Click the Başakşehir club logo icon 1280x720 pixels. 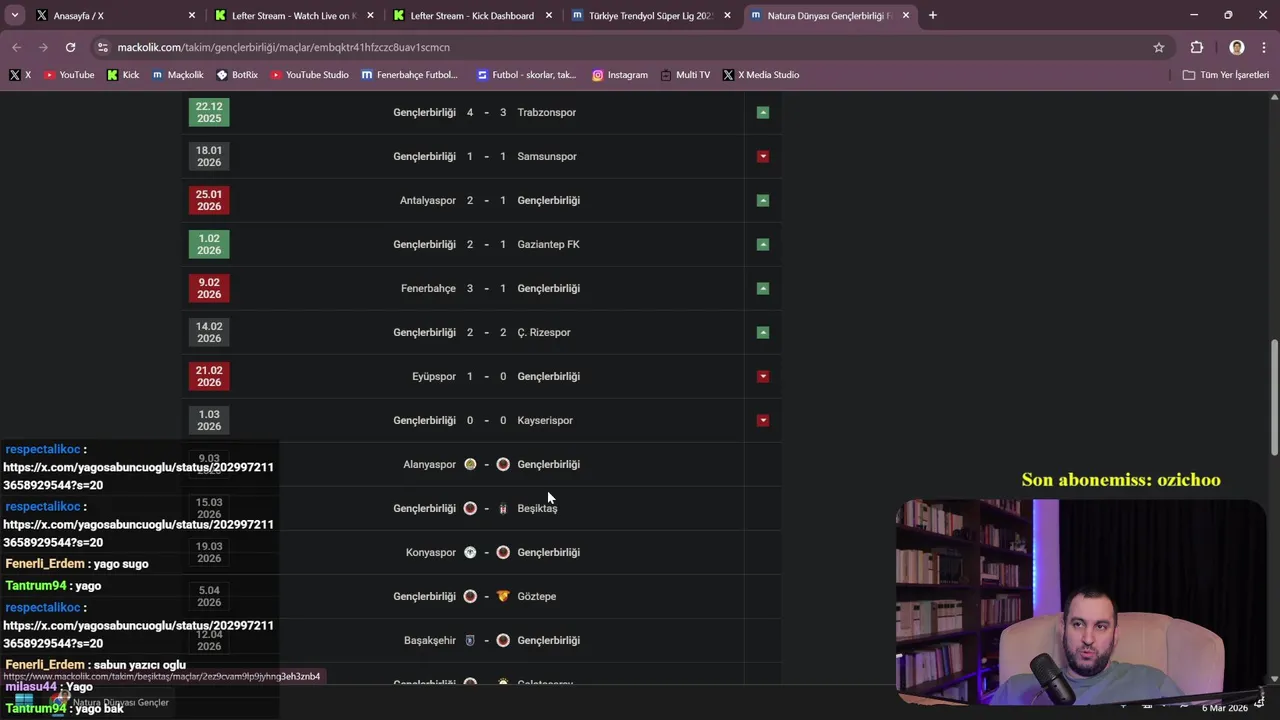pos(470,640)
